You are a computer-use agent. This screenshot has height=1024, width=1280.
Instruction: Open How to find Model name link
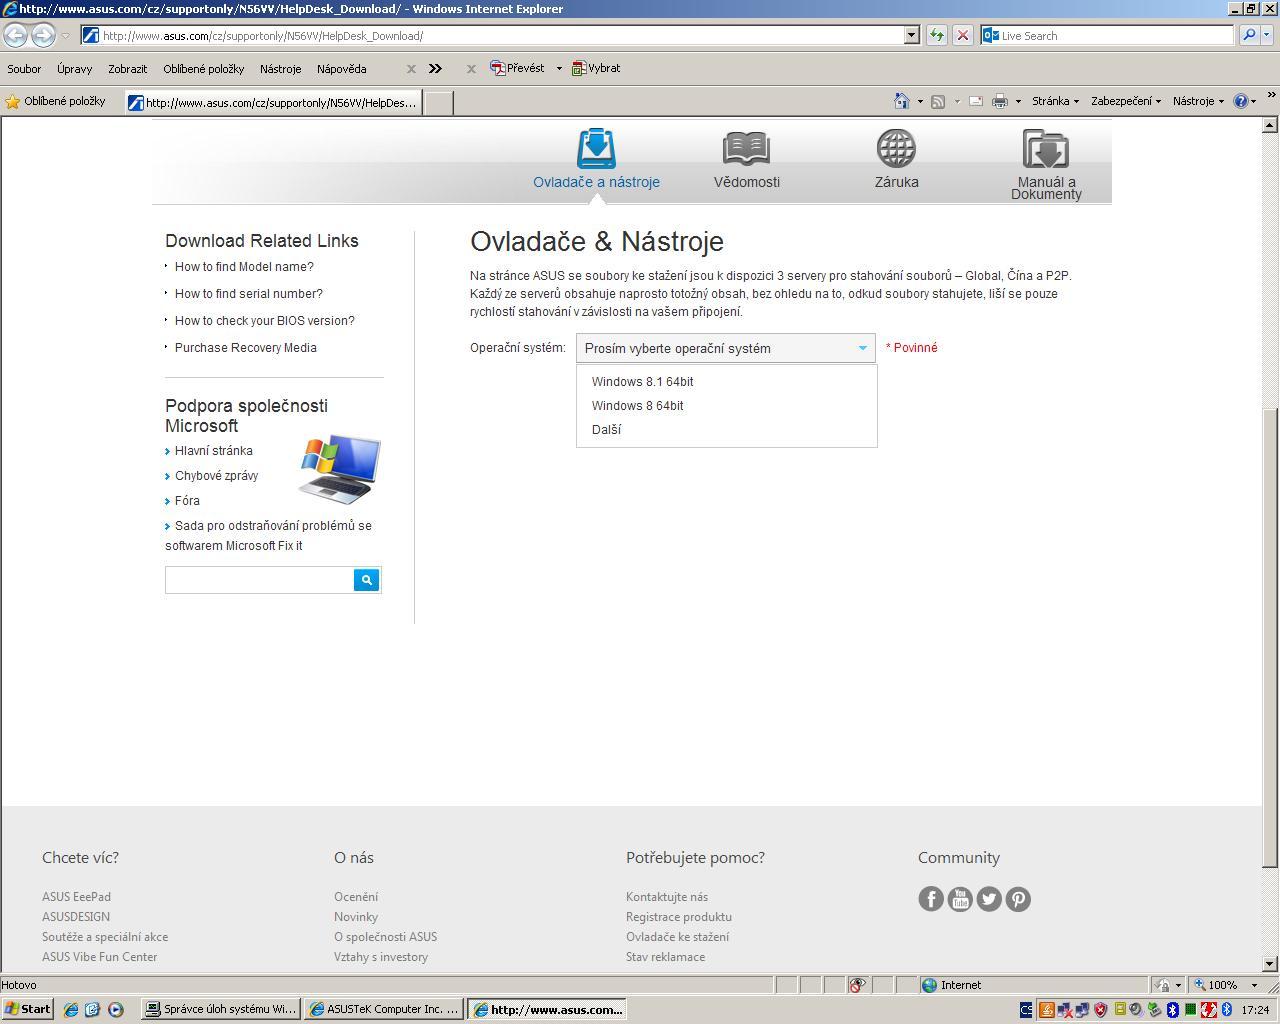pos(244,267)
